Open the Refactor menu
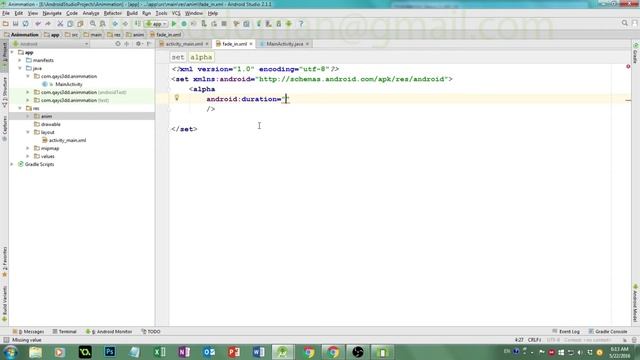This screenshot has height=360, width=640. [113, 13]
